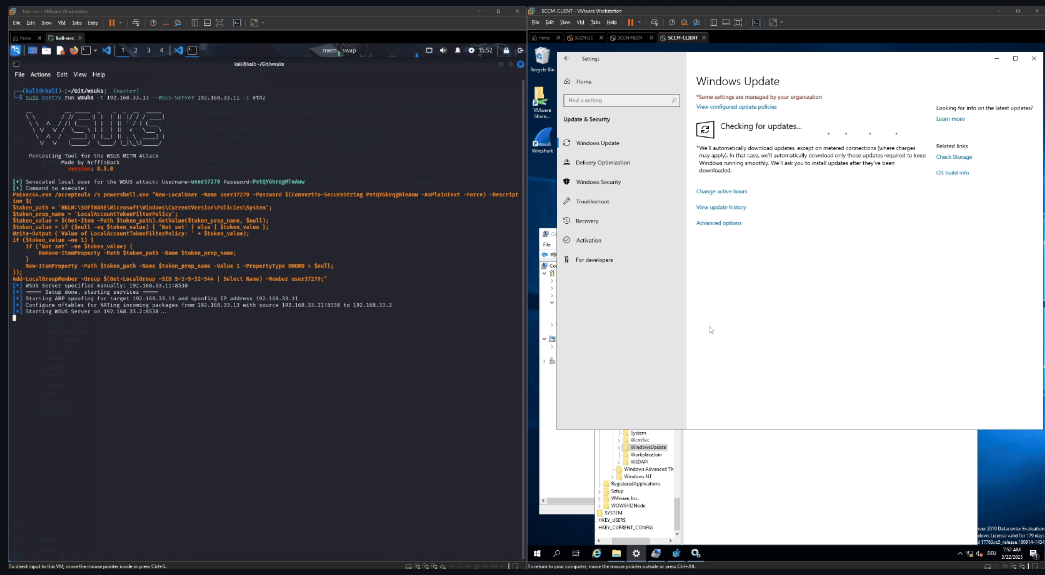
Task: Click the registry tree vertical scrollbar
Action: [x=677, y=514]
